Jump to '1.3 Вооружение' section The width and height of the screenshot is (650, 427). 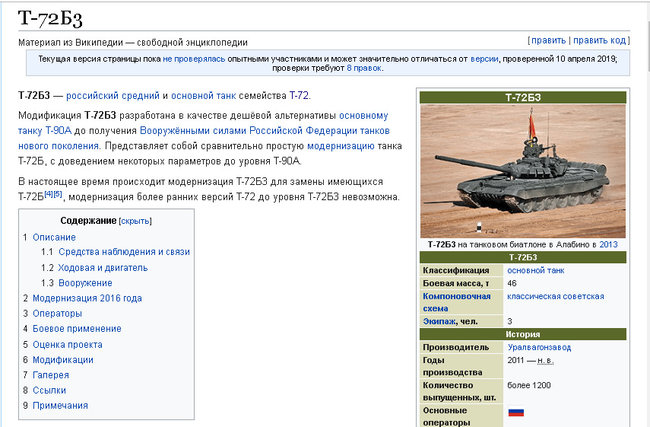[x=77, y=283]
